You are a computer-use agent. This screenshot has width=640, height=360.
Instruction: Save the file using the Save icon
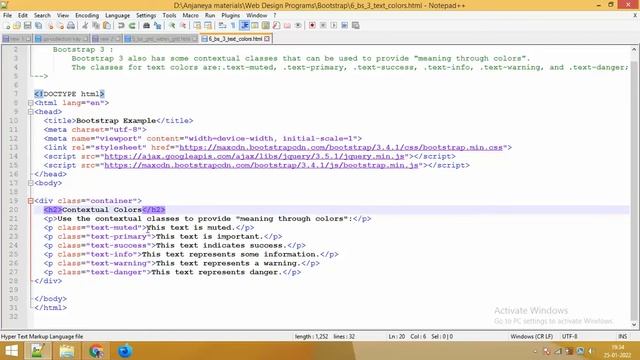click(28, 26)
